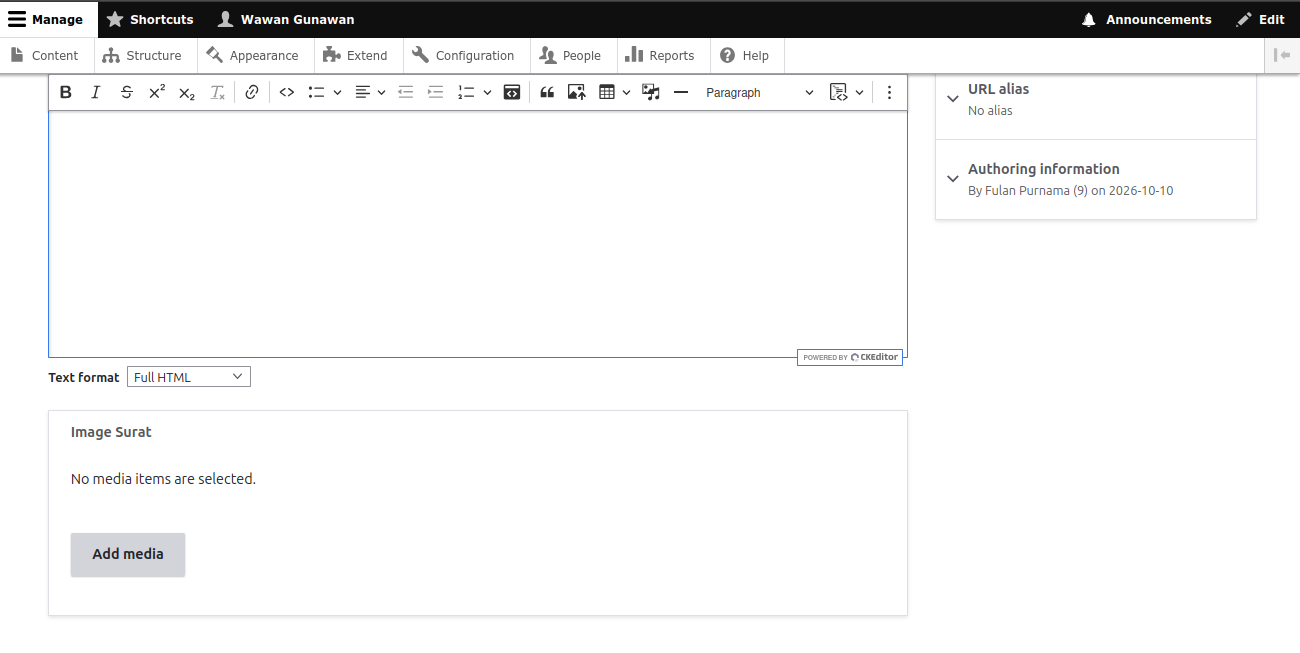The image size is (1300, 653).
Task: Click inside the CKEditor text area
Action: pos(478,234)
